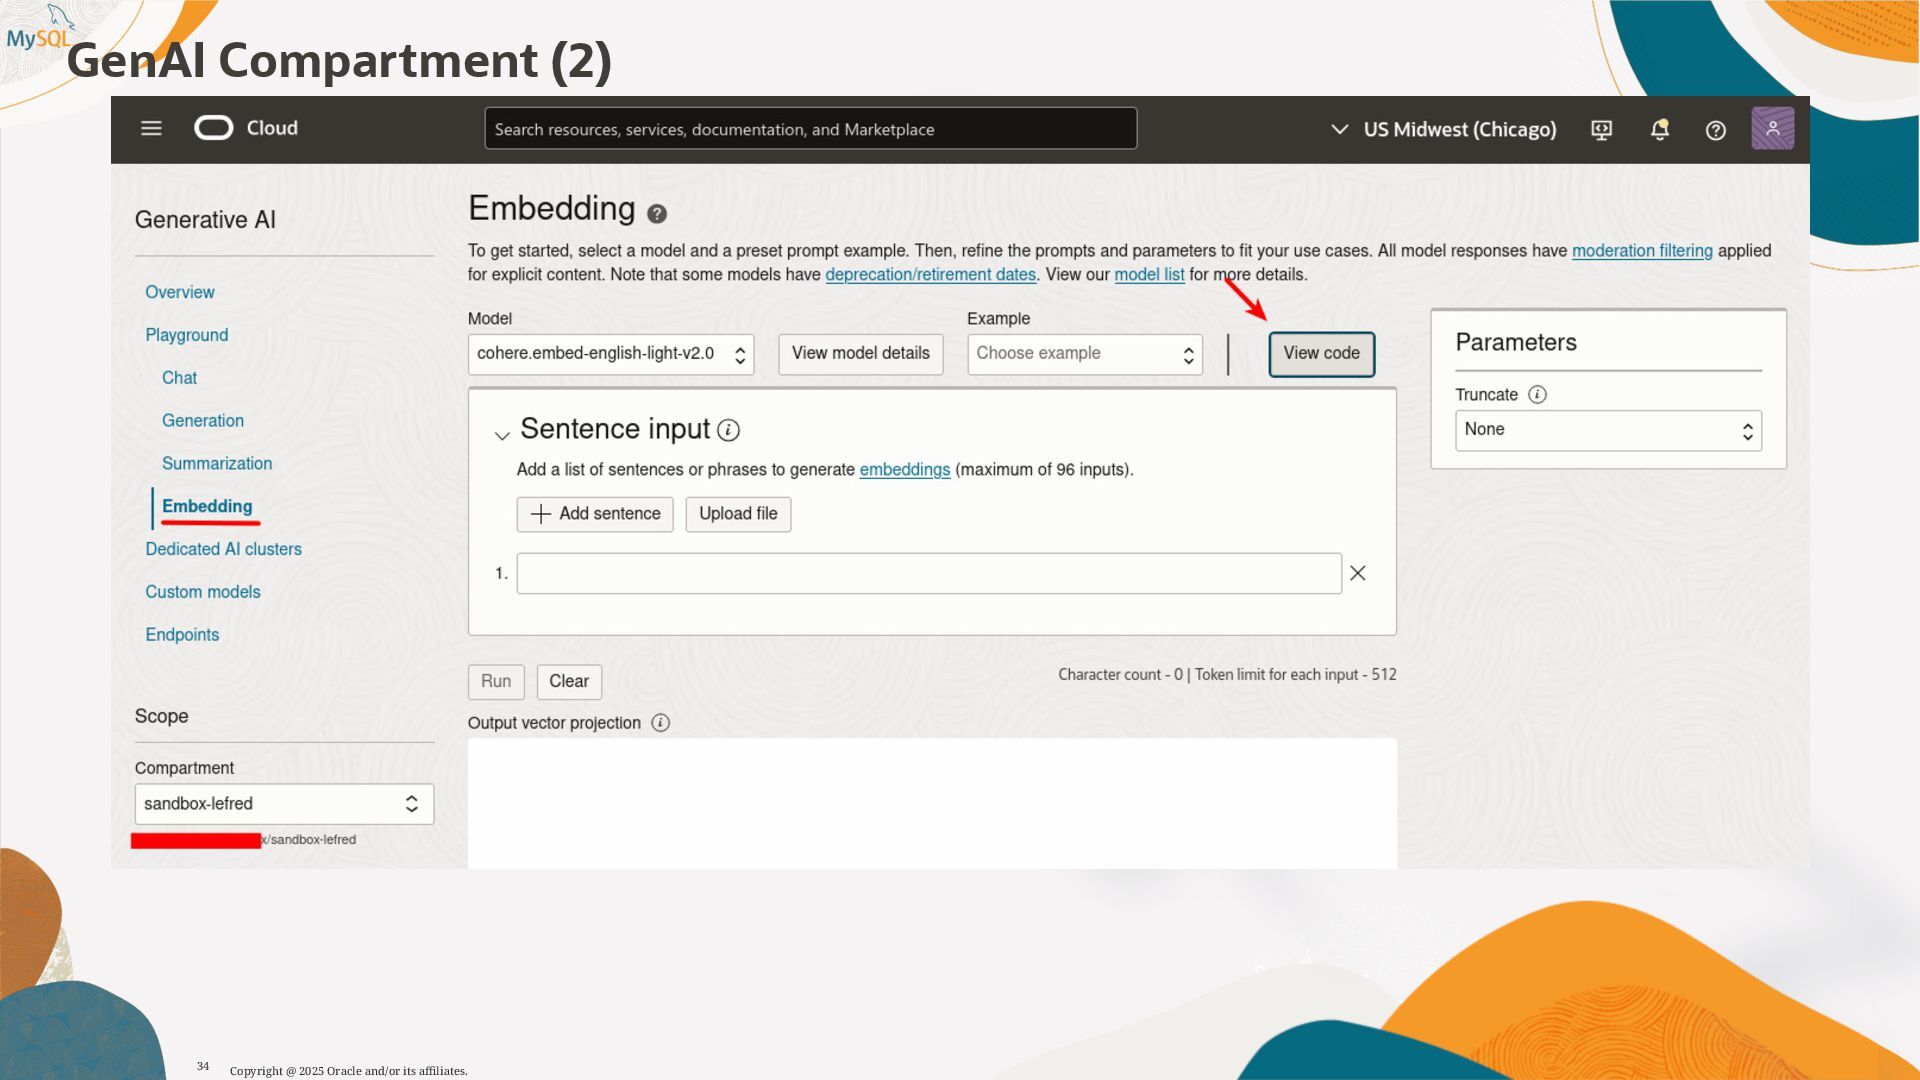The height and width of the screenshot is (1080, 1920).
Task: Open the Truncate dropdown set to None
Action: click(1607, 430)
